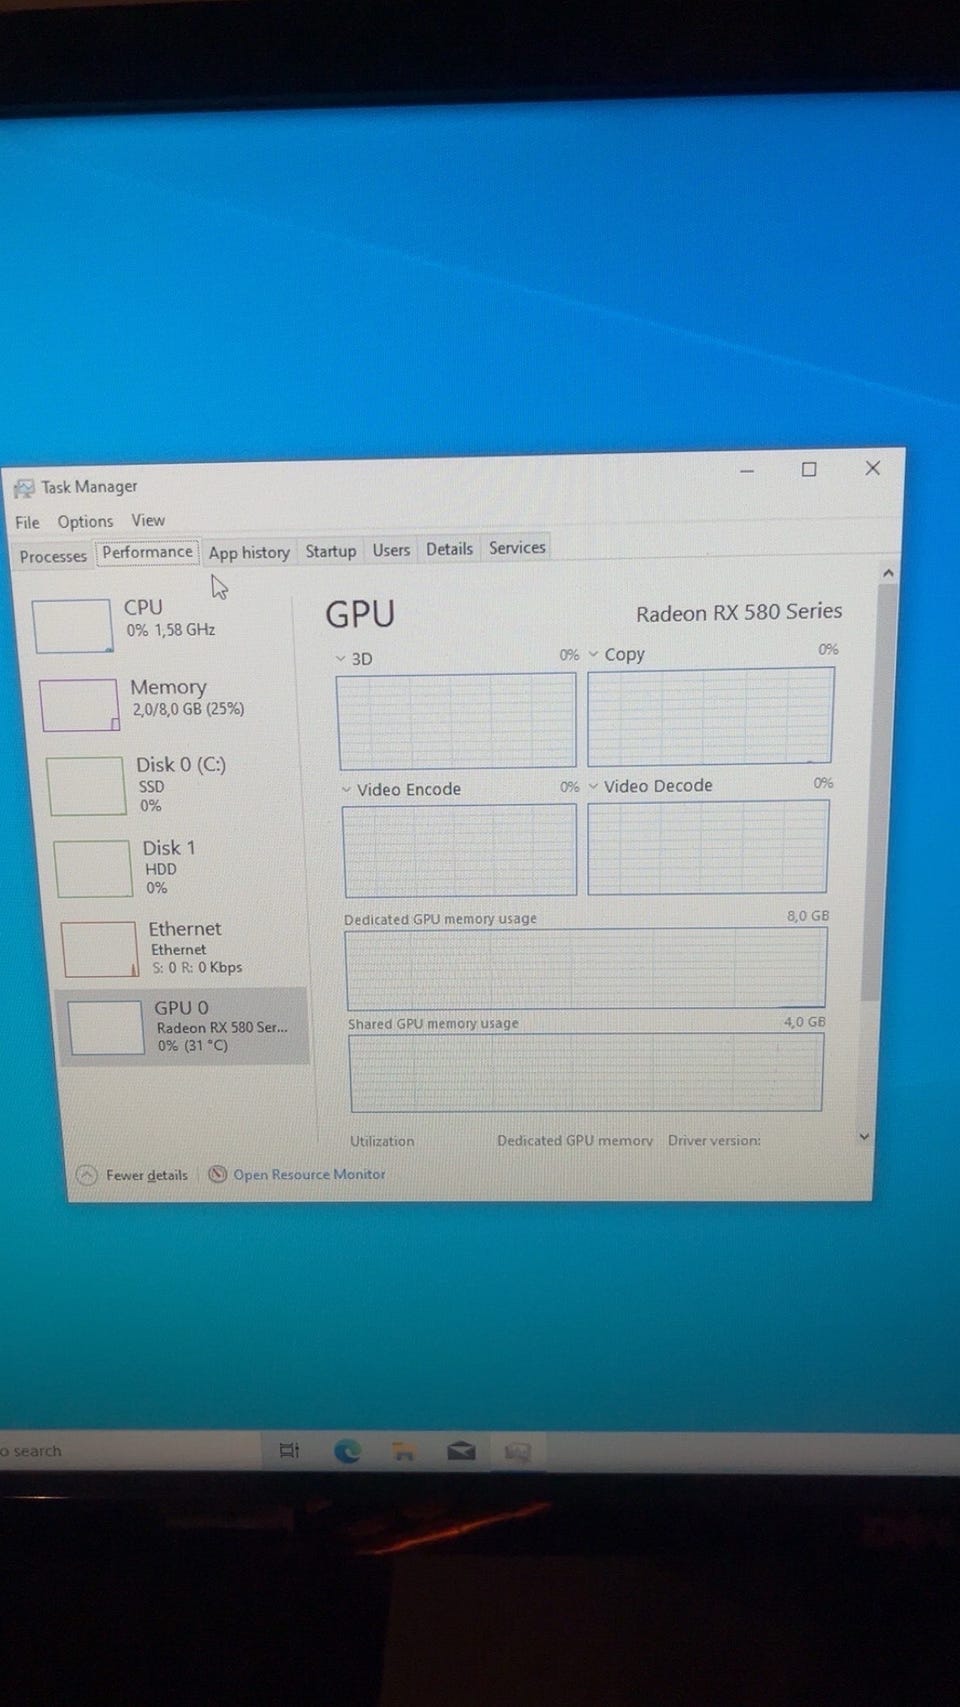960x1707 pixels.
Task: Click the vertical scrollbar up arrow
Action: coord(887,573)
